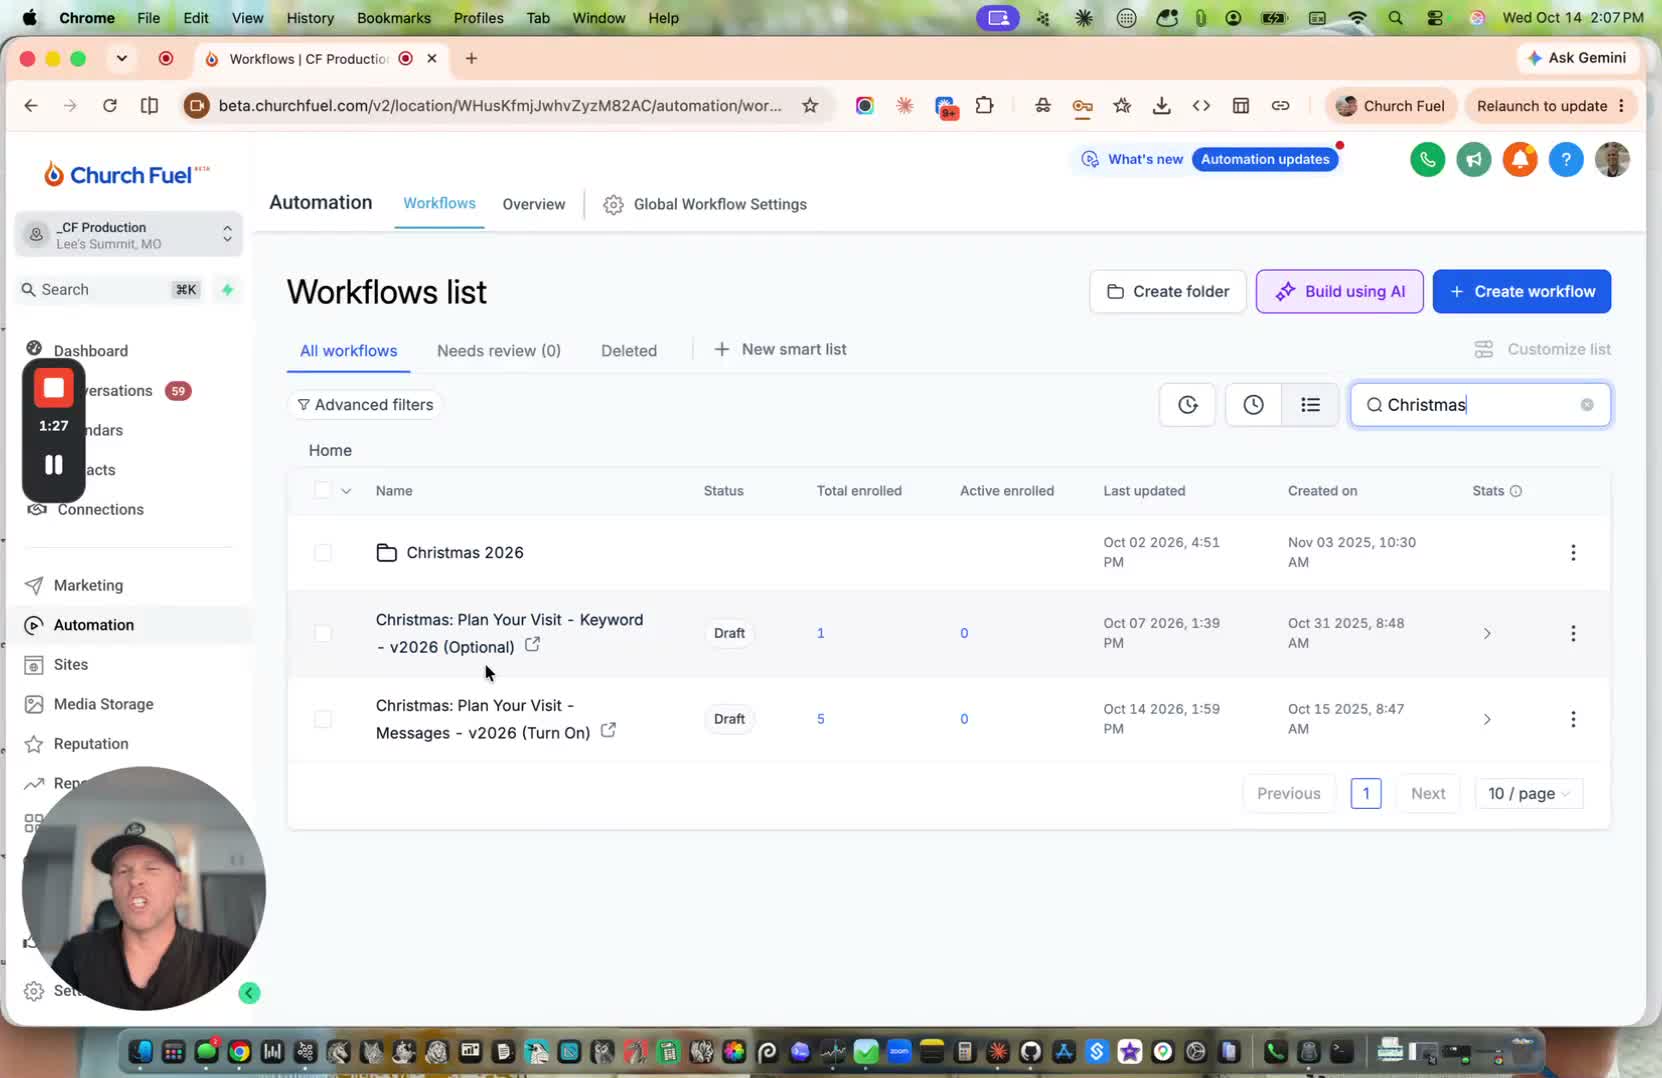Click the green phone dialer icon
1662x1078 pixels.
click(1427, 160)
